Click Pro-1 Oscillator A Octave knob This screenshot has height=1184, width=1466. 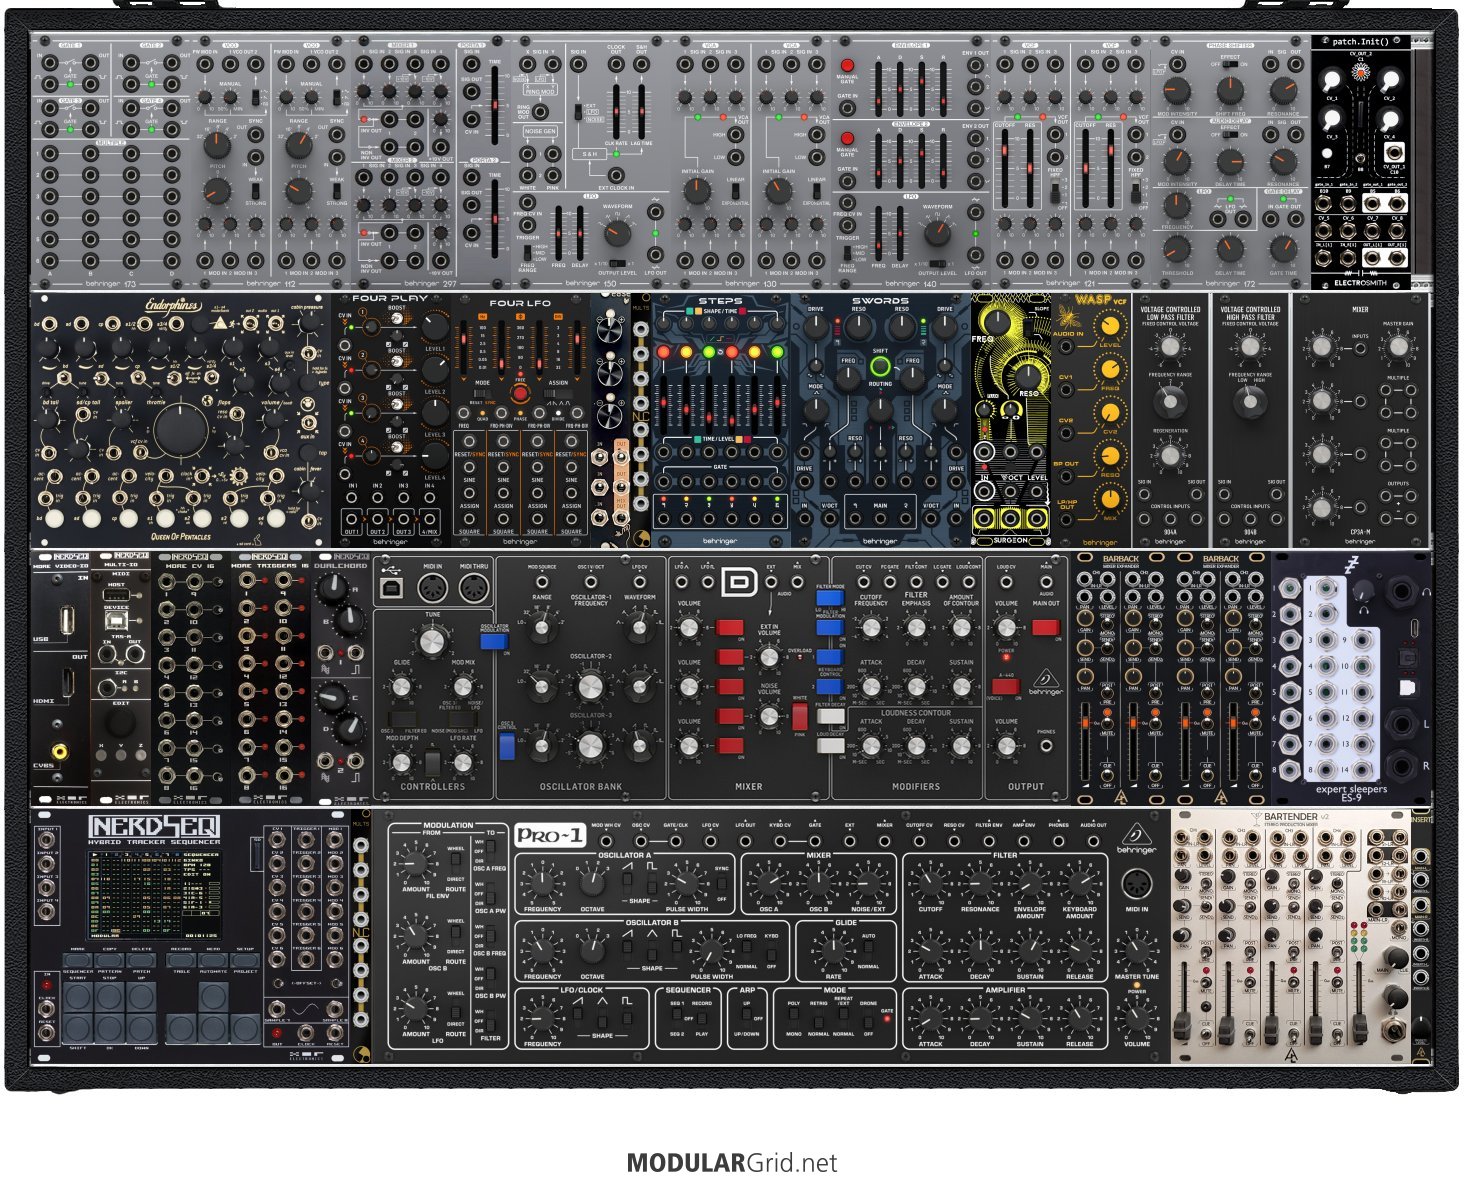coord(592,882)
